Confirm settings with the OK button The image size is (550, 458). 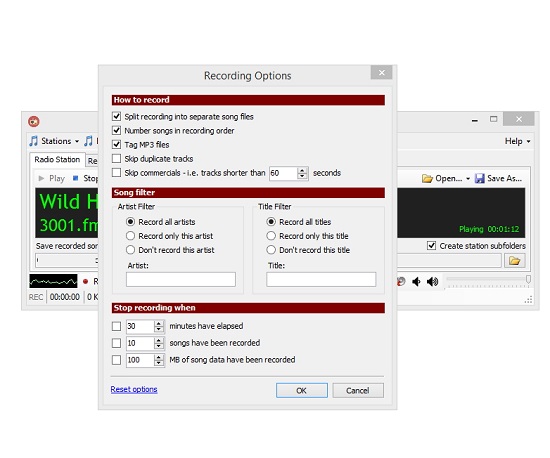click(302, 390)
